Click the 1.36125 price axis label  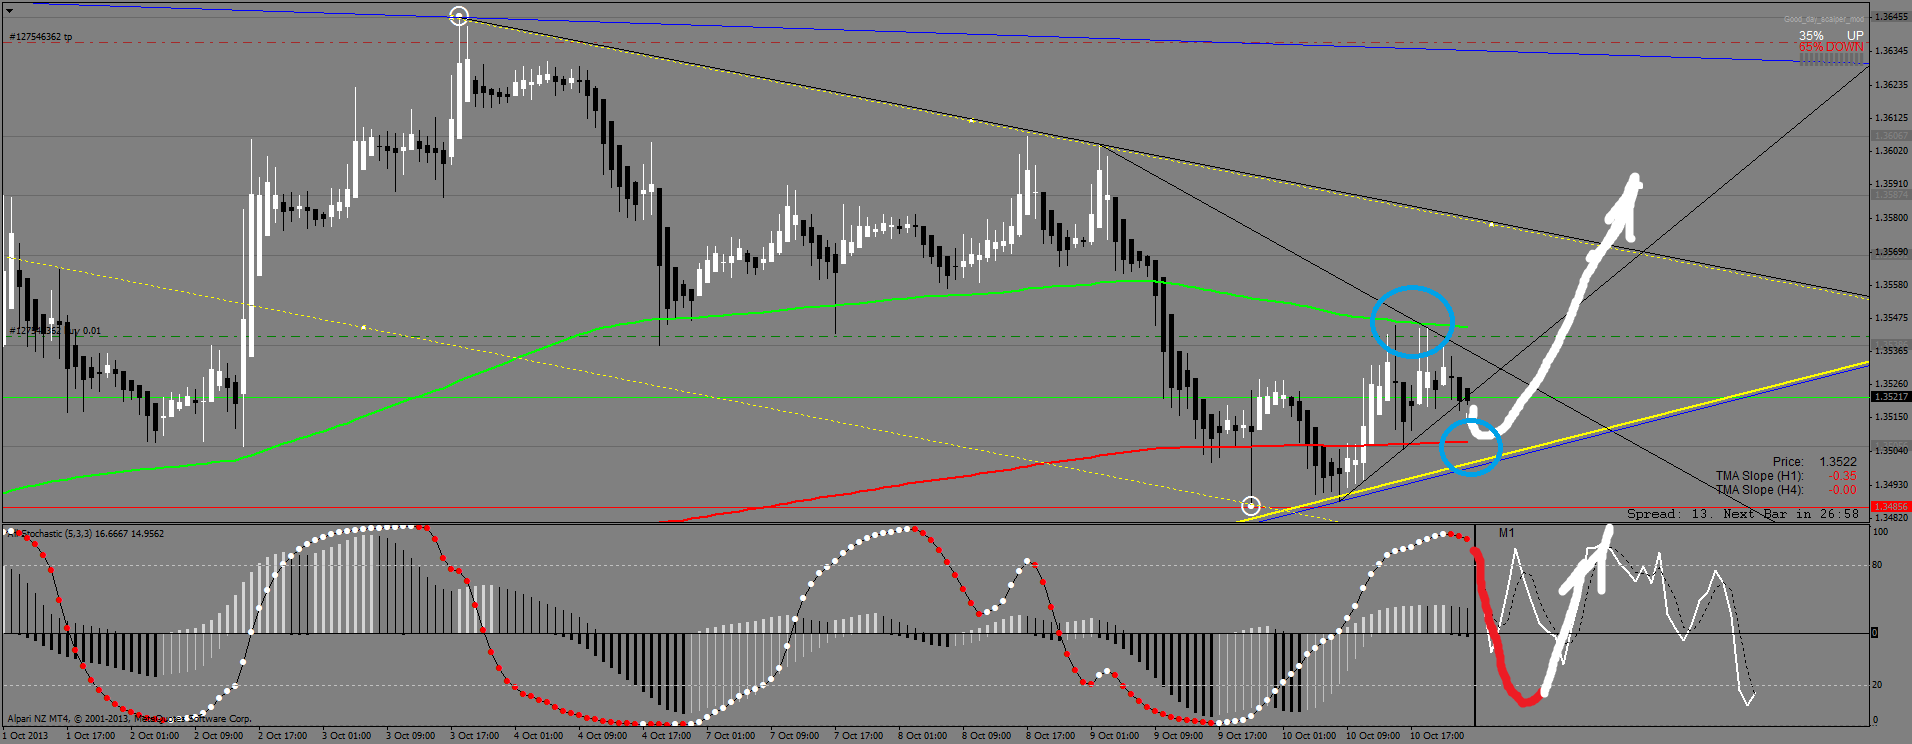point(1890,117)
